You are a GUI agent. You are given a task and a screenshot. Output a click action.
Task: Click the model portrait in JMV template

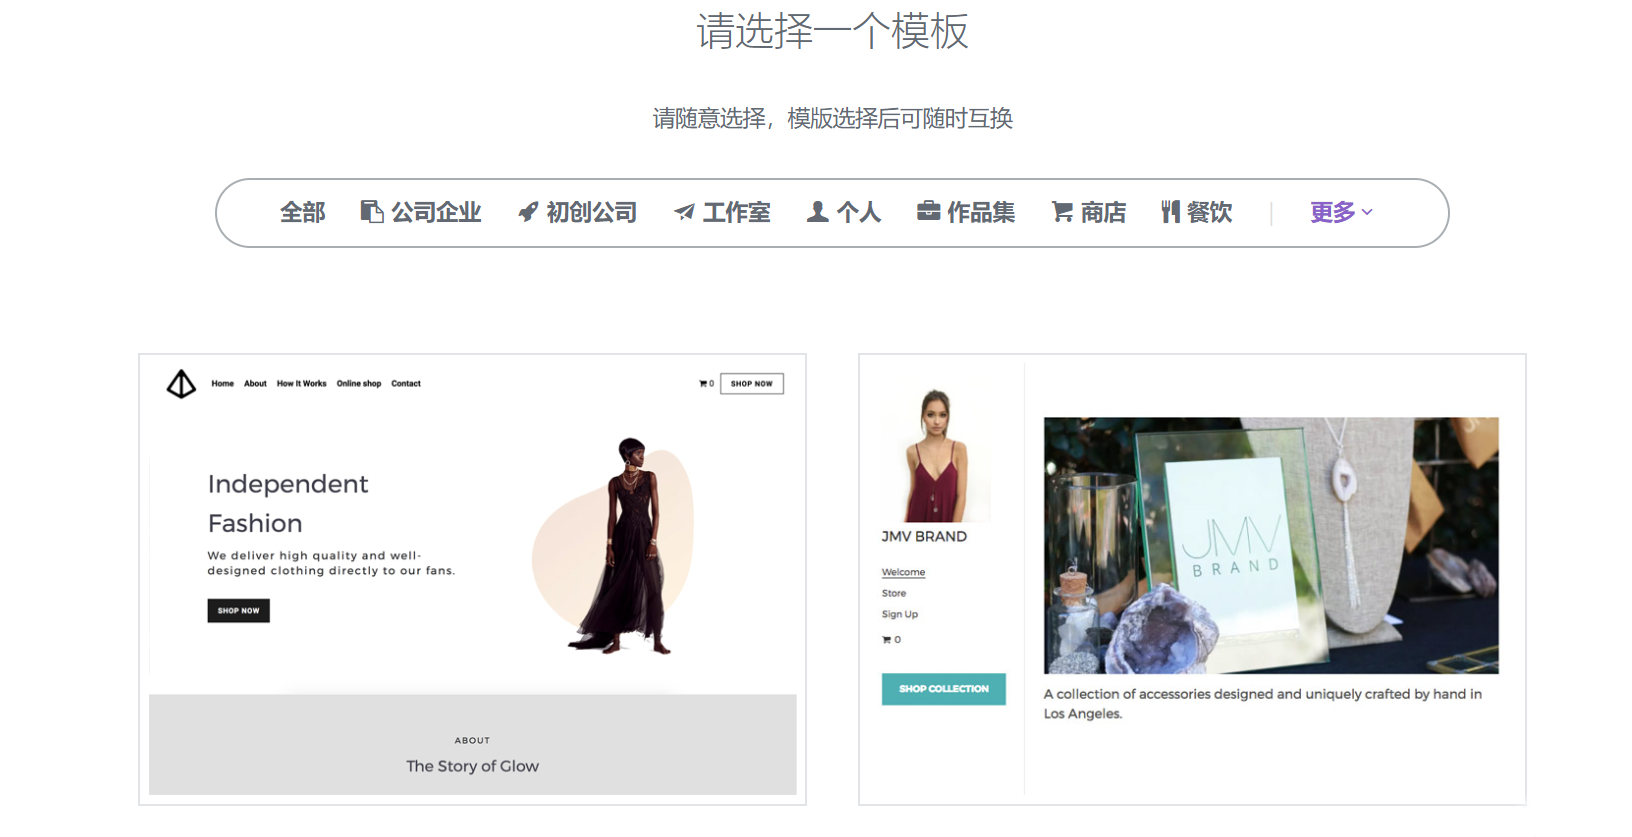coord(936,455)
